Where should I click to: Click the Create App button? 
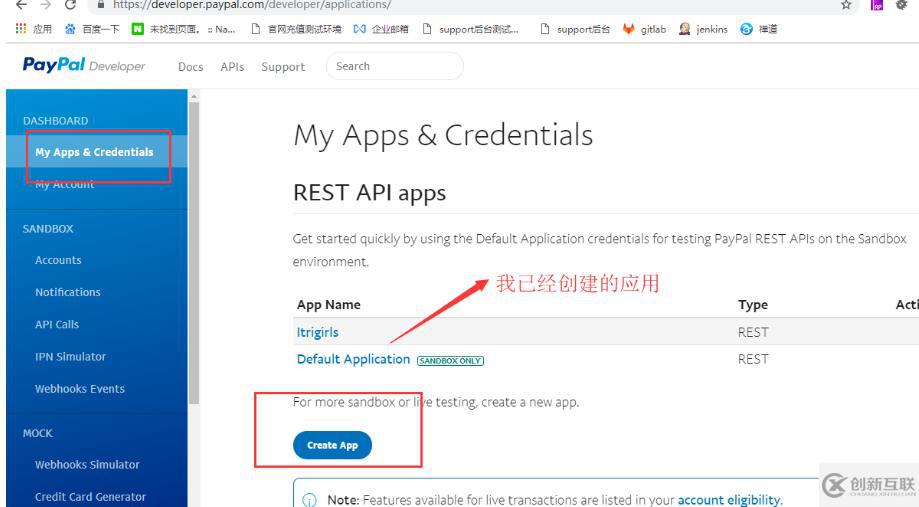point(332,445)
